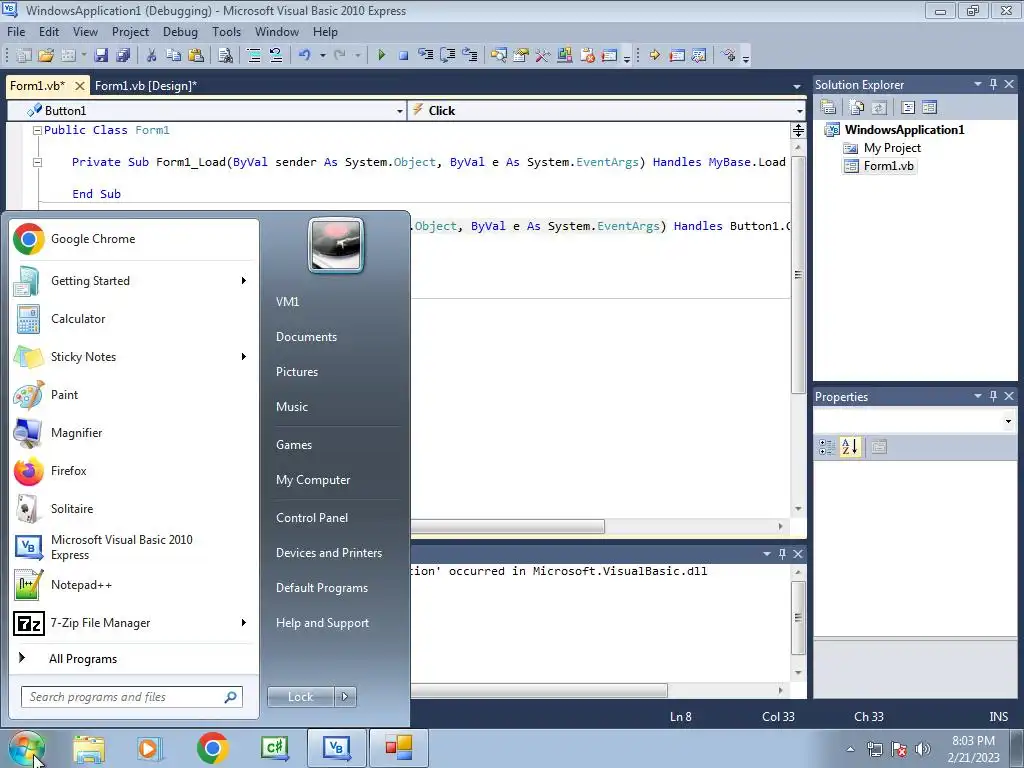Cut selection using the scissors icon
The width and height of the screenshot is (1024, 768).
(152, 56)
